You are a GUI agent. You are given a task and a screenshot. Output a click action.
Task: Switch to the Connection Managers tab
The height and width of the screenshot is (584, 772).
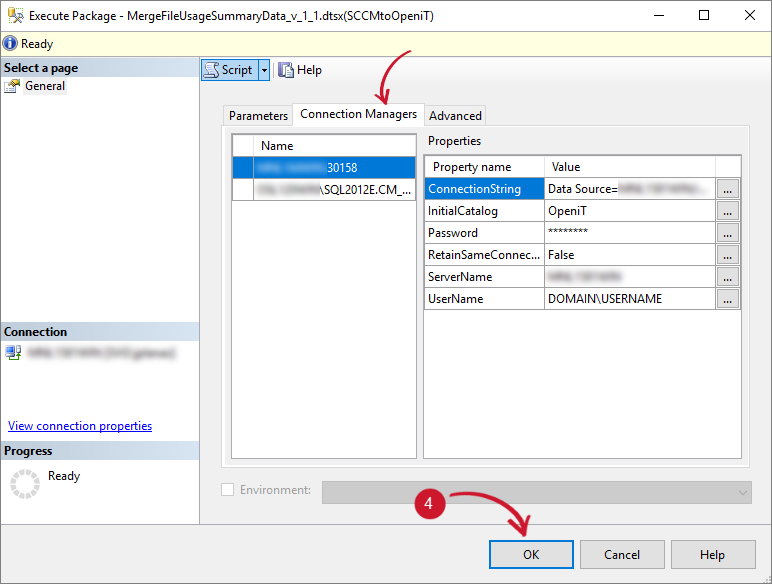pyautogui.click(x=358, y=114)
